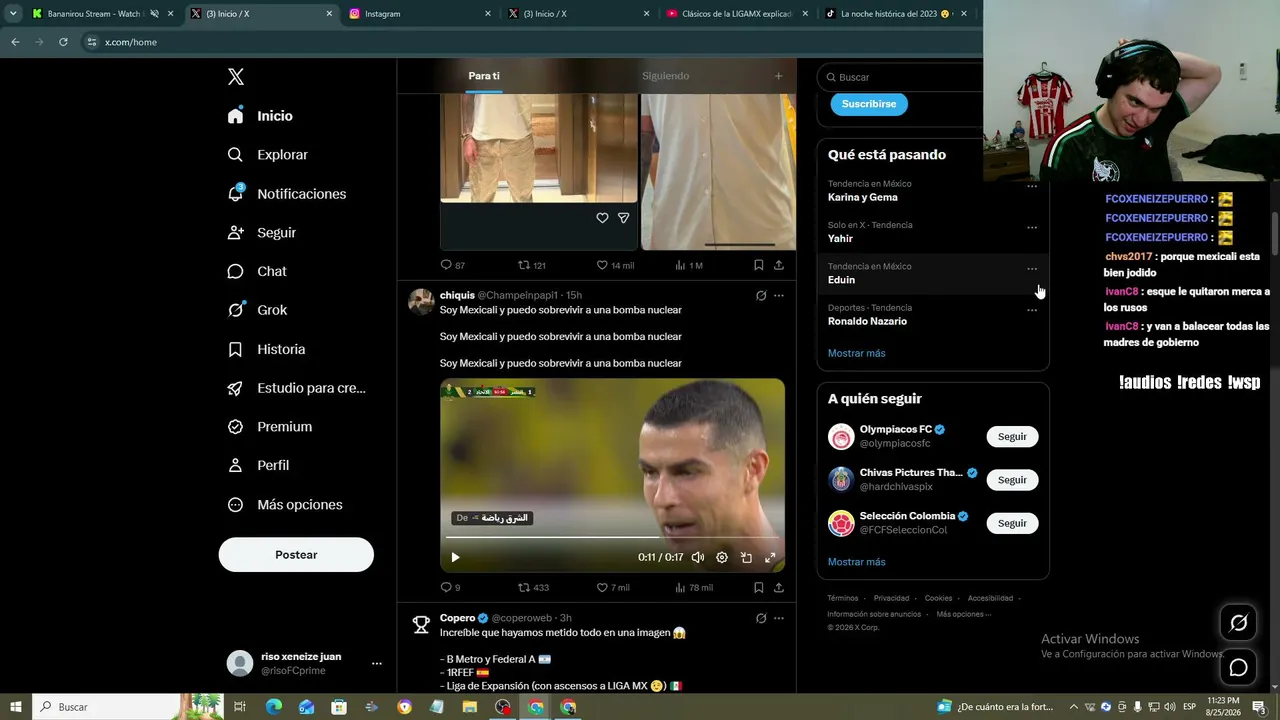Open more options on chiquis post
Image resolution: width=1280 pixels, height=720 pixels.
tap(779, 296)
